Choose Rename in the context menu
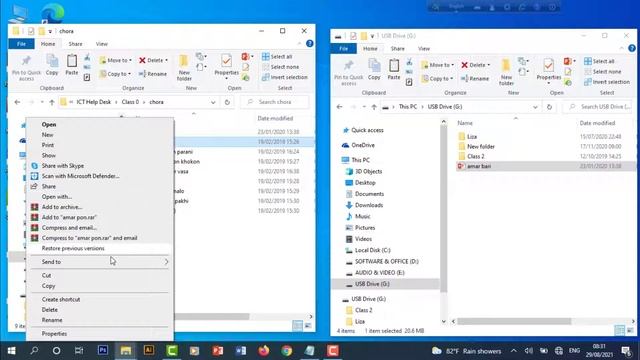Screen dimensions: 640x360 (x=52, y=320)
